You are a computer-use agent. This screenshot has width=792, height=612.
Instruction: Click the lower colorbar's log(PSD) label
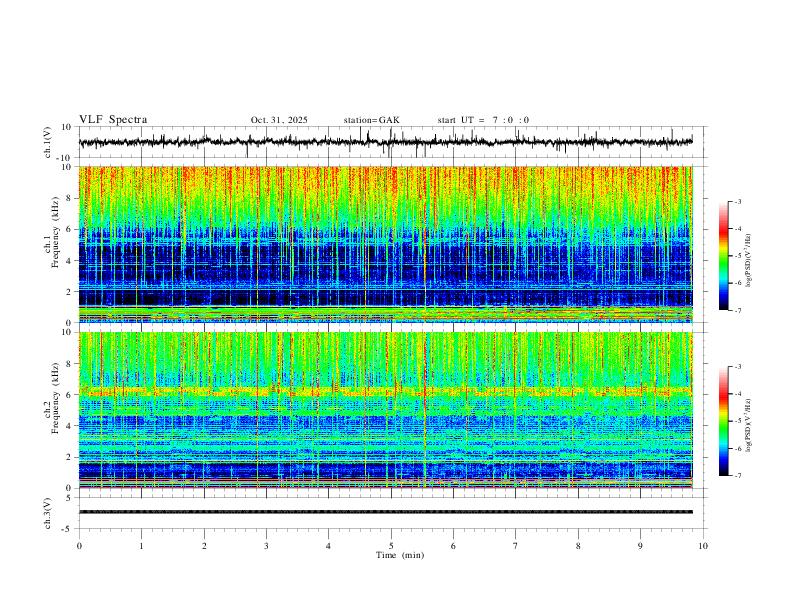[x=749, y=426]
